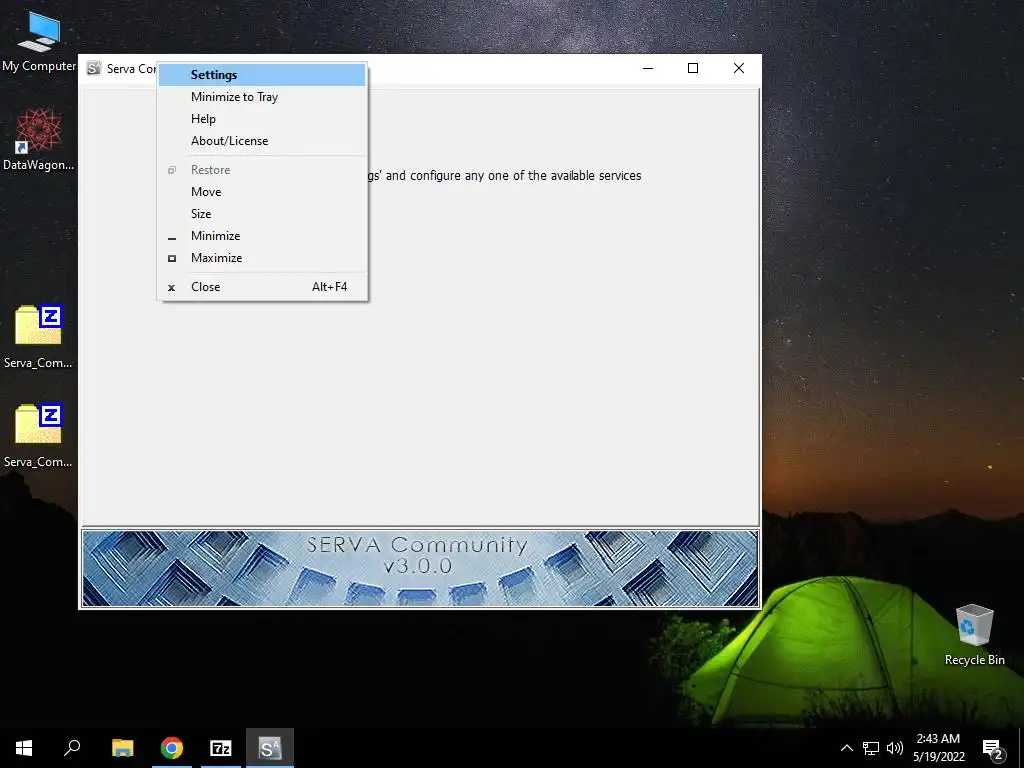Open File Explorer from taskbar
The height and width of the screenshot is (768, 1024).
[x=122, y=748]
